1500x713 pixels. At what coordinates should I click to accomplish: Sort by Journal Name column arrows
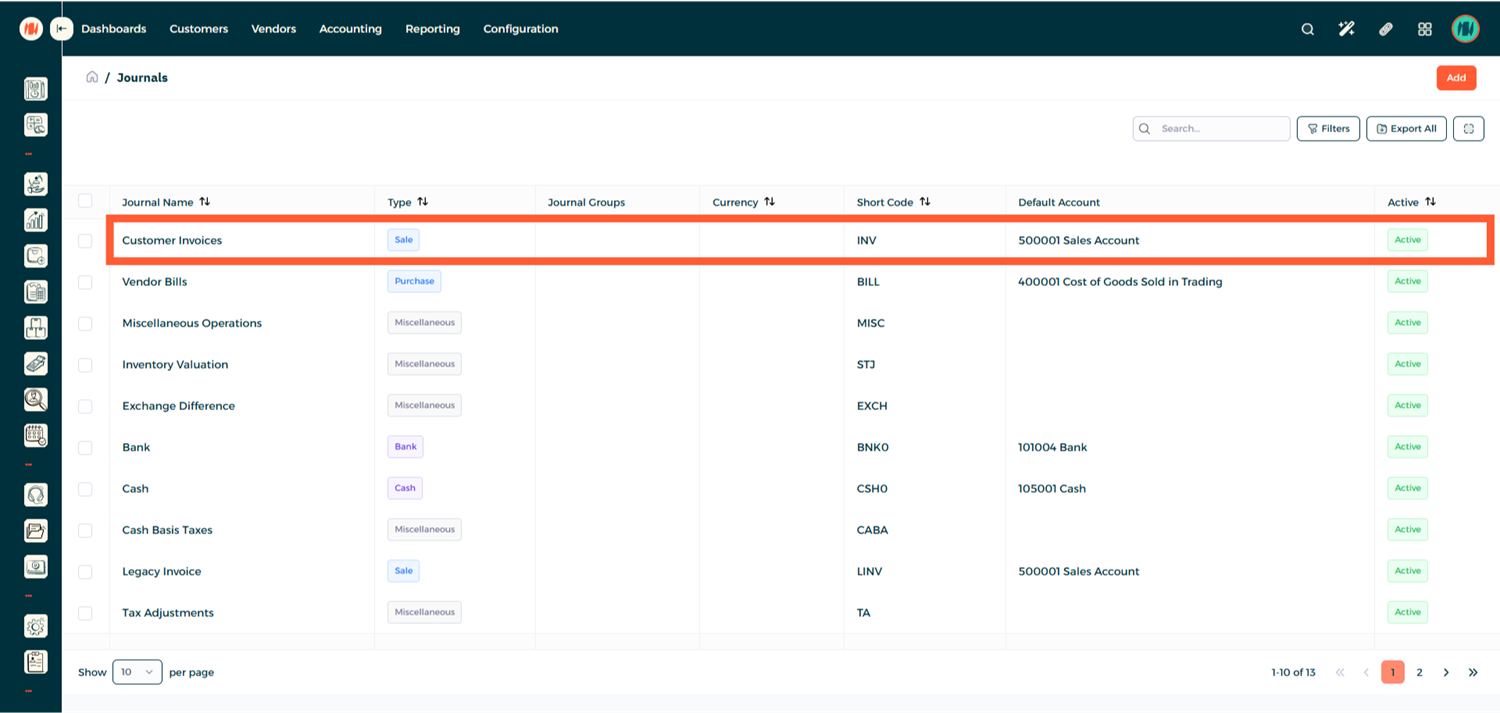[x=205, y=202]
